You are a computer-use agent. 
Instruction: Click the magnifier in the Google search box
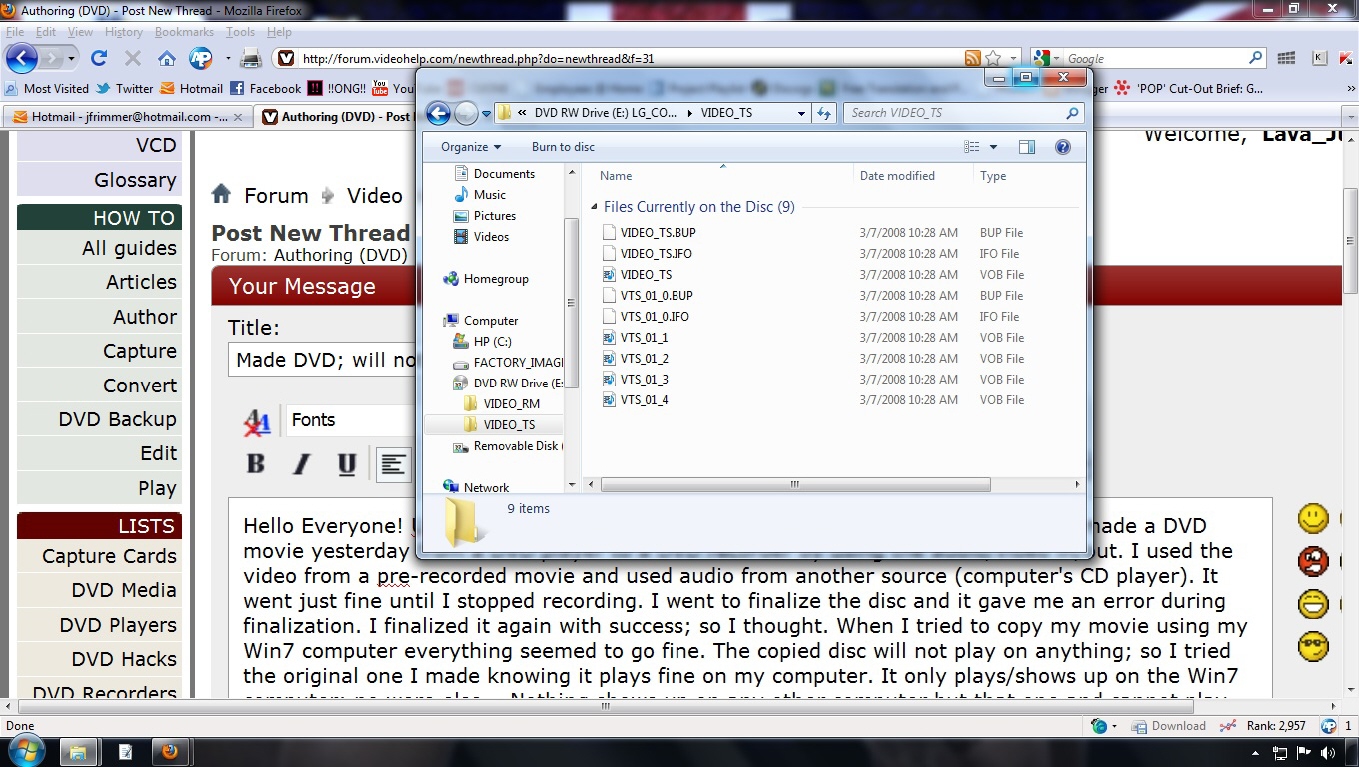1256,58
